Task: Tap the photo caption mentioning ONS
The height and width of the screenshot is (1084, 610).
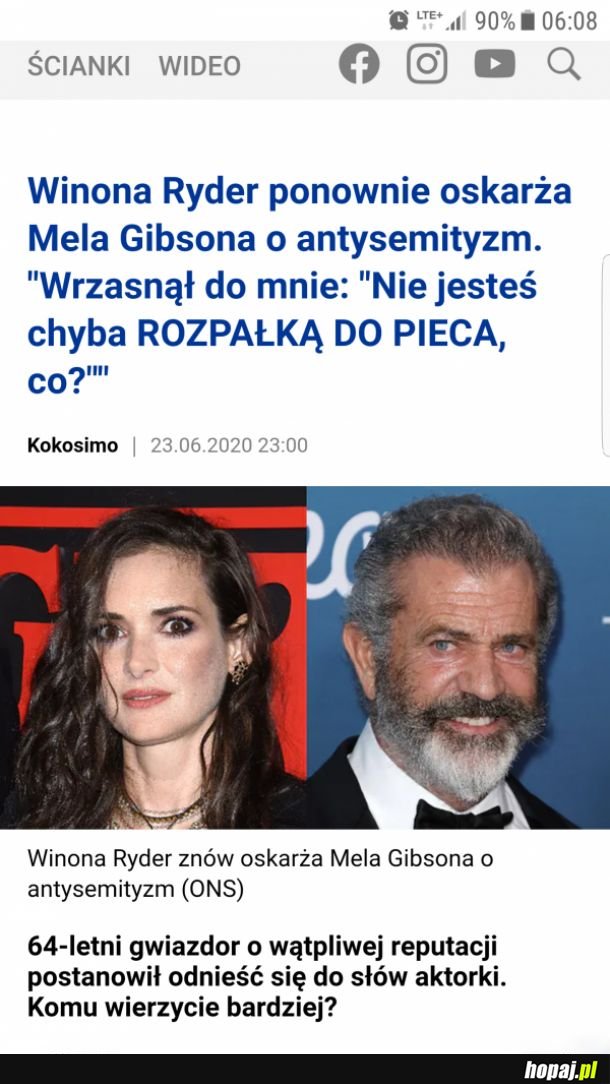Action: [x=261, y=874]
